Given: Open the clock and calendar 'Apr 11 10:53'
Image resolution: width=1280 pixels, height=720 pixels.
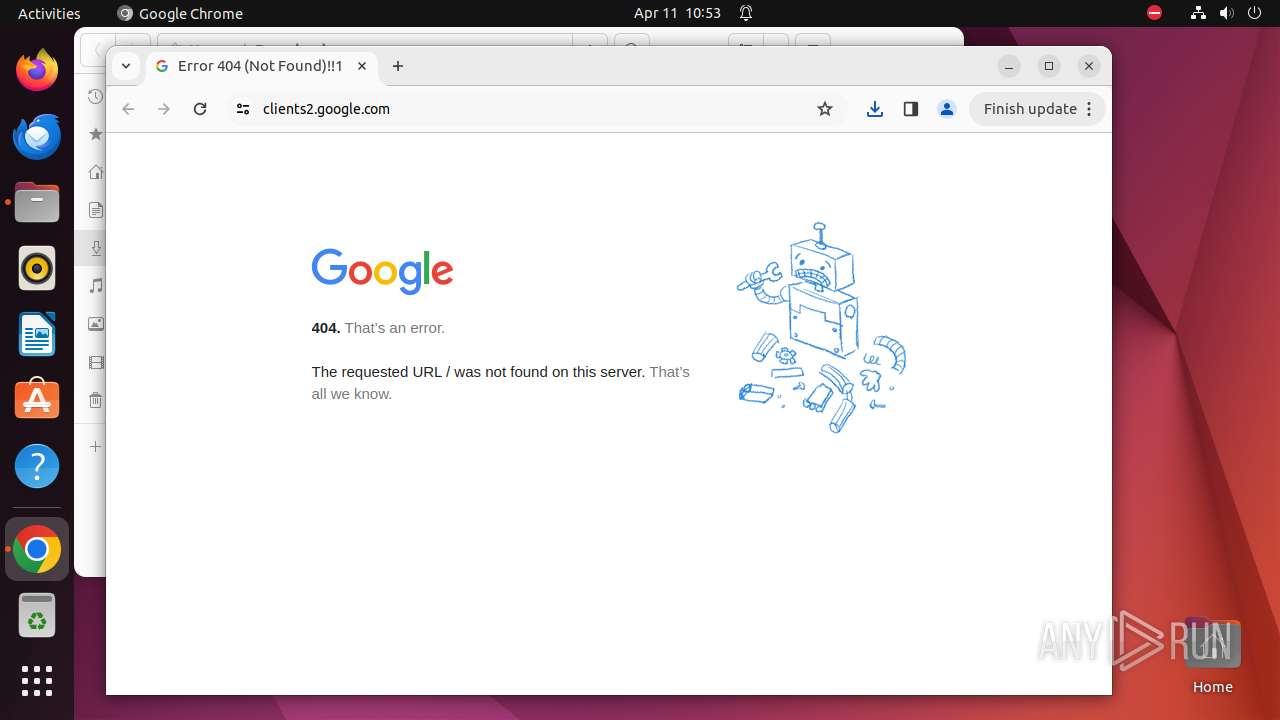Looking at the screenshot, I should (x=677, y=13).
